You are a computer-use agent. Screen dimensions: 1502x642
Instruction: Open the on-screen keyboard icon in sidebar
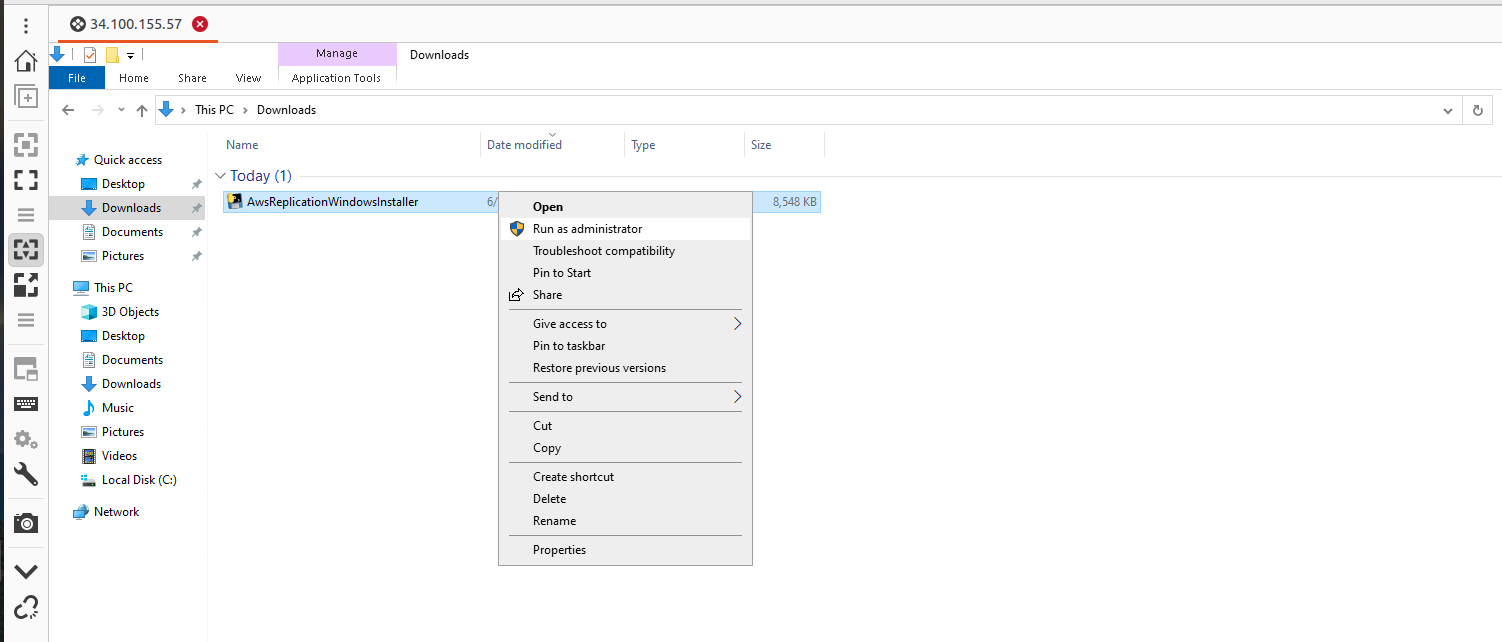(x=26, y=404)
